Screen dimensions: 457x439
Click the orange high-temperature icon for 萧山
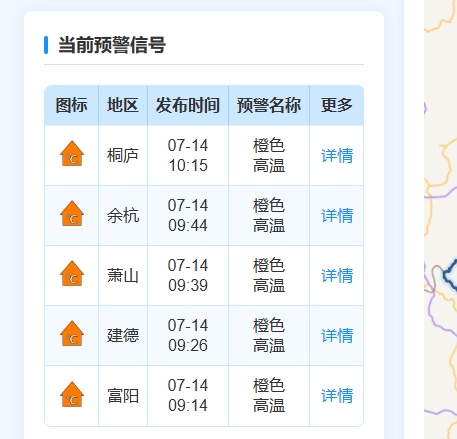coord(72,273)
